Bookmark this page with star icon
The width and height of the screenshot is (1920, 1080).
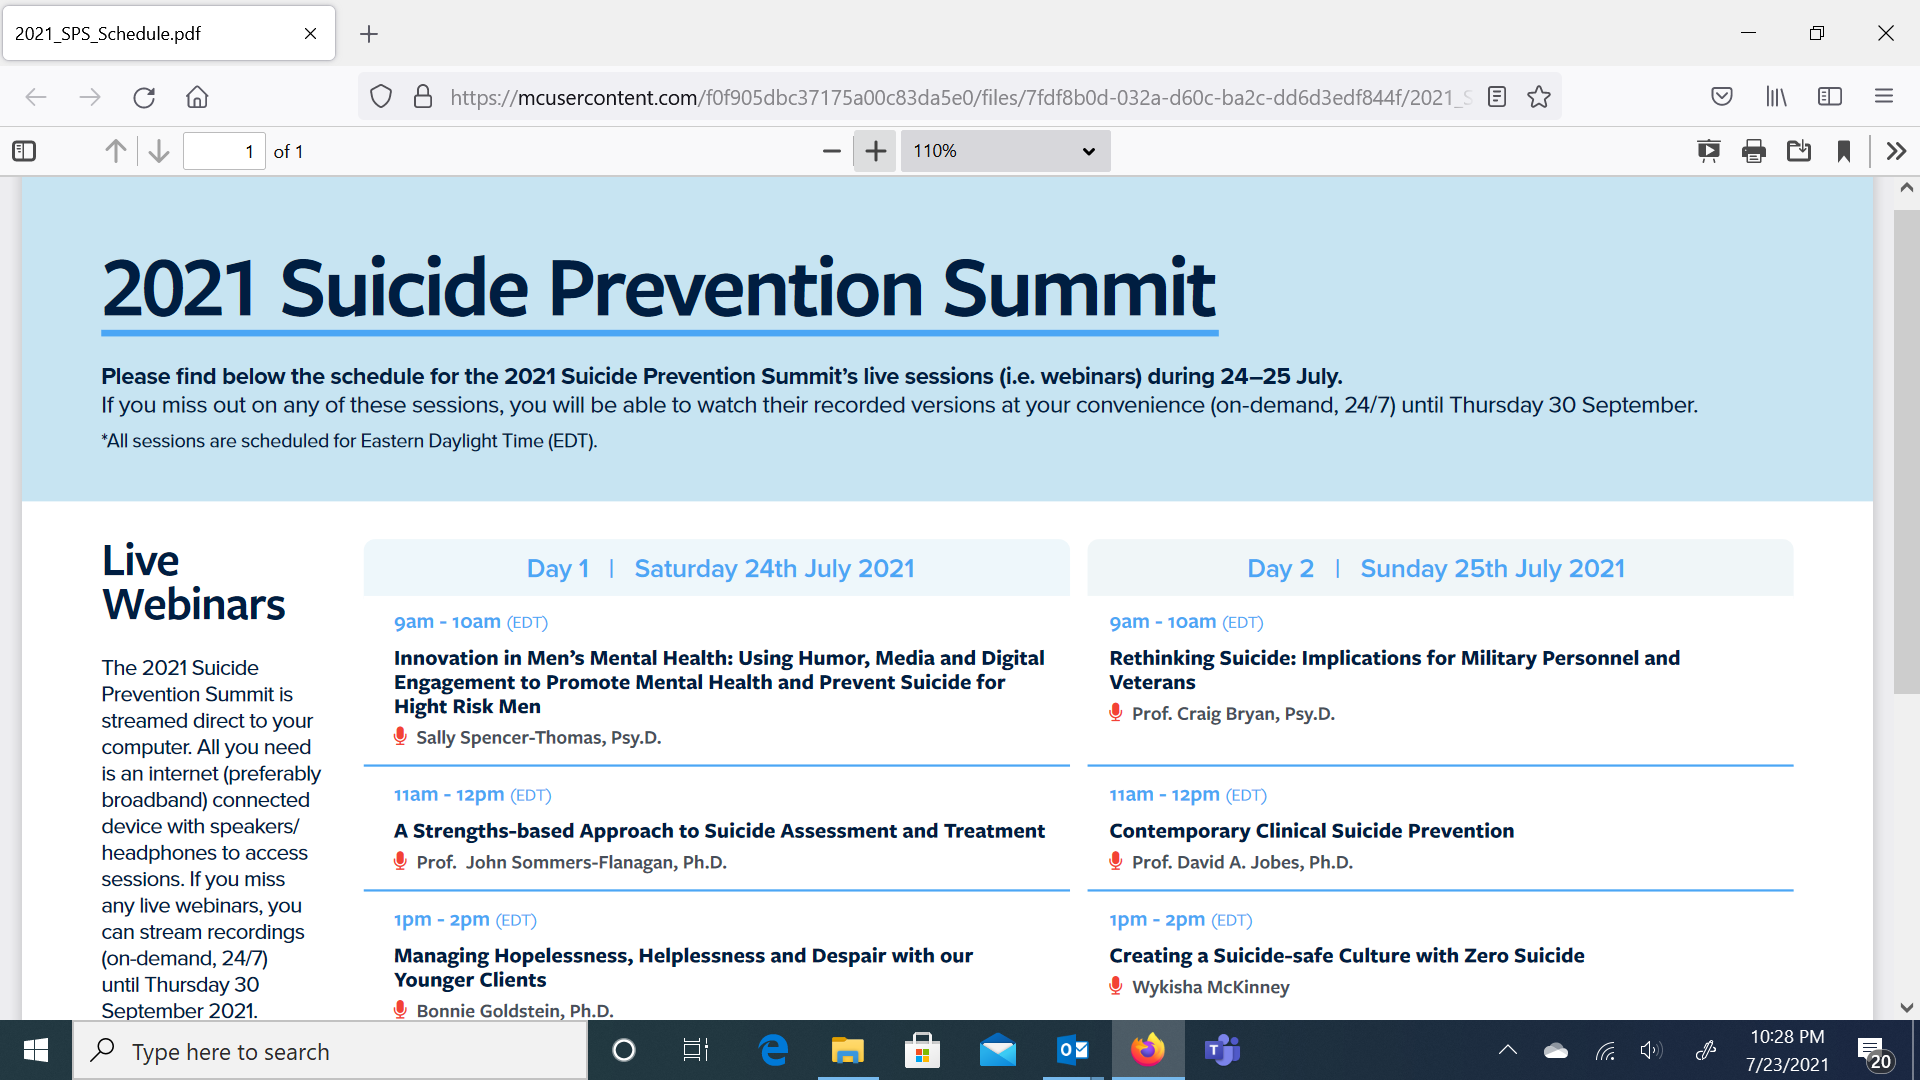point(1539,97)
